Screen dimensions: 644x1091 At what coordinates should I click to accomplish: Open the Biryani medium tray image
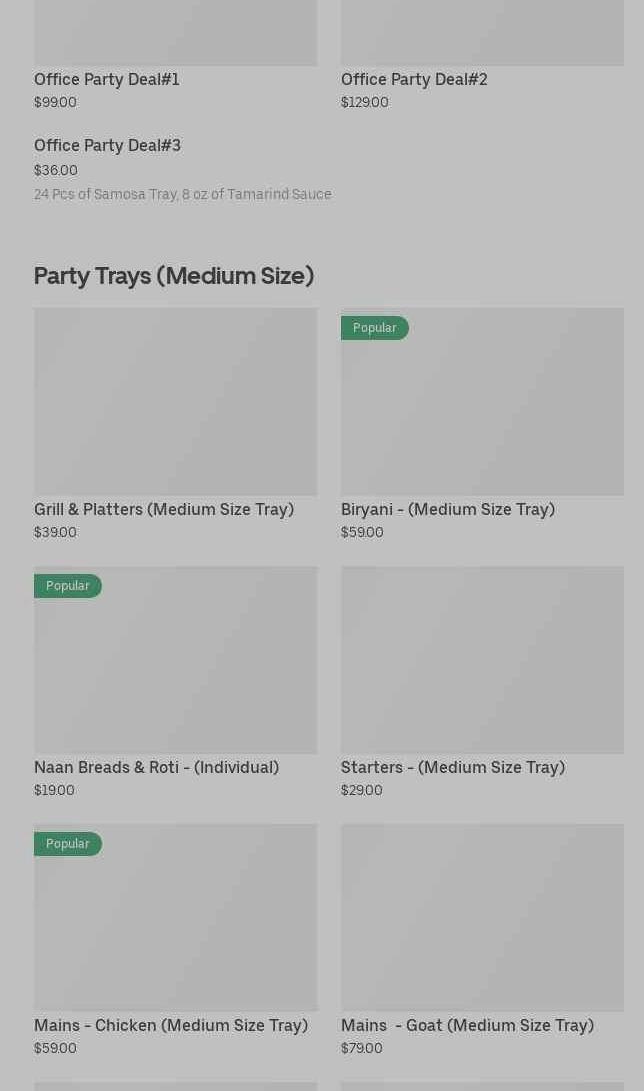(482, 410)
